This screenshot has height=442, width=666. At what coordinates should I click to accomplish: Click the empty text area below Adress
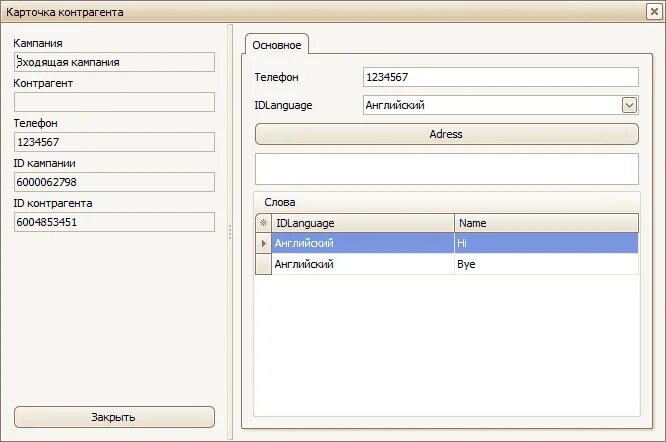point(446,169)
